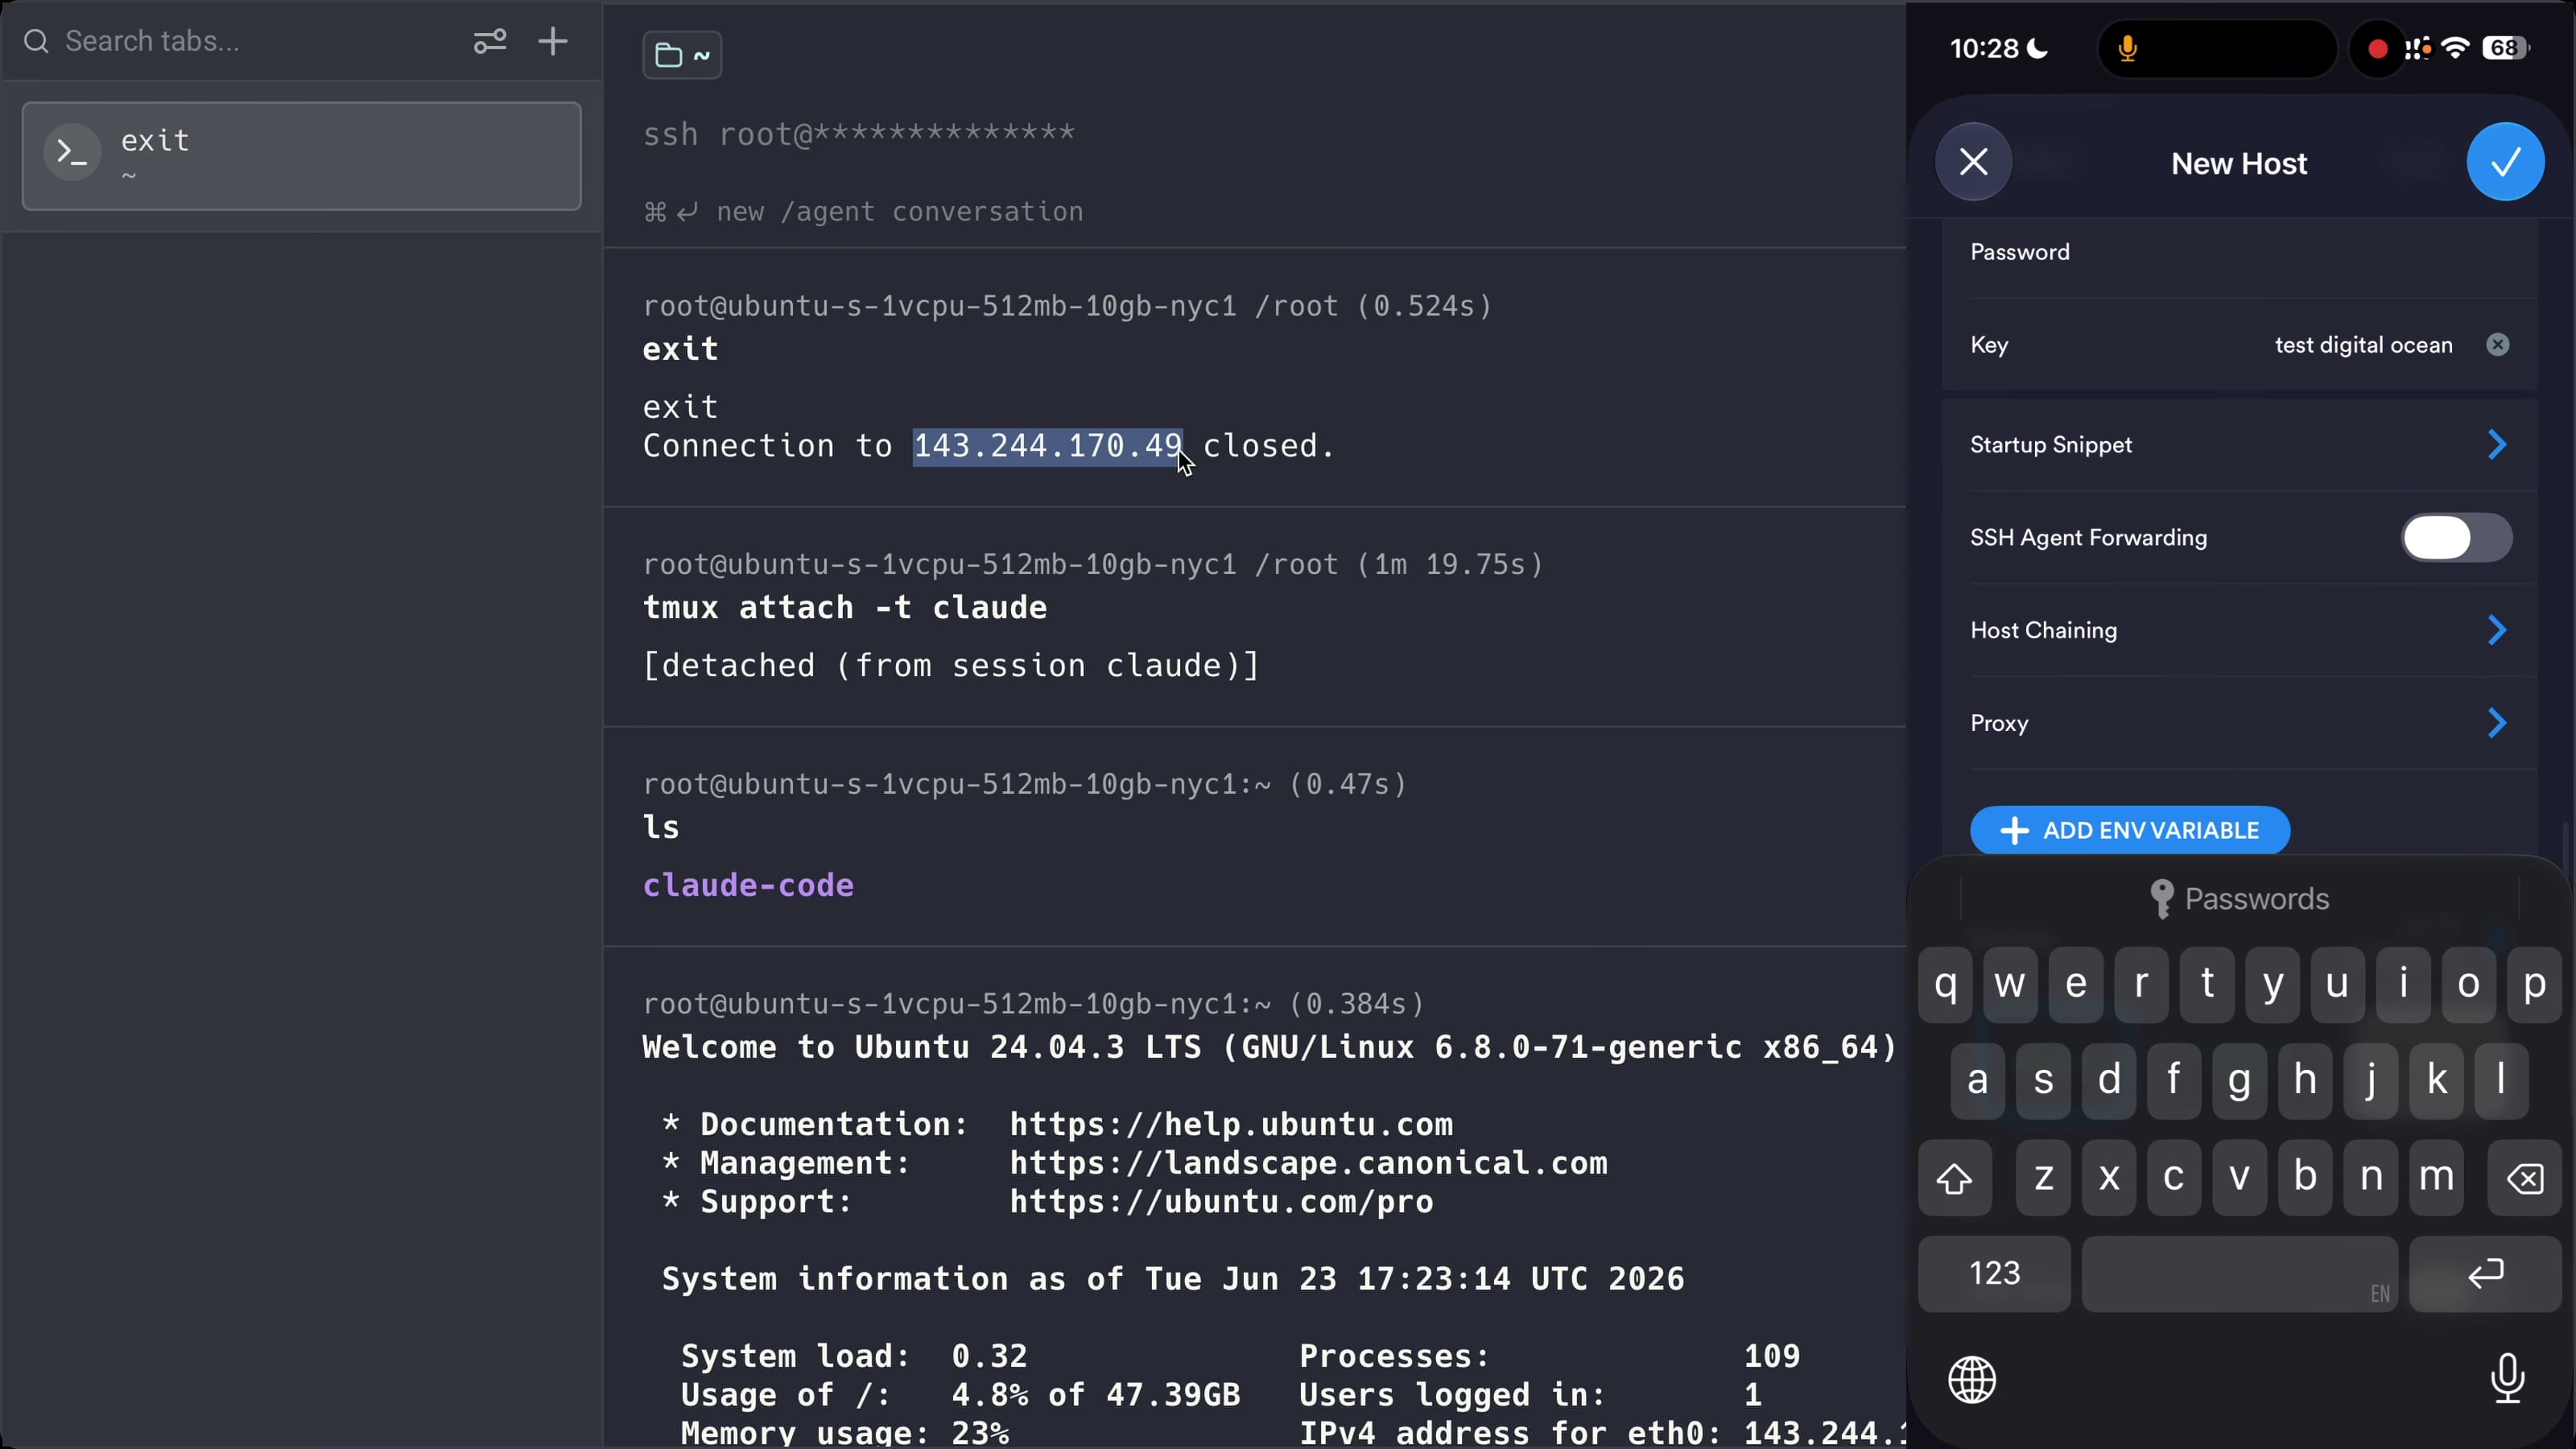Click the Welcome to Ubuntu 24.04.3 LTS line

tap(1269, 1047)
